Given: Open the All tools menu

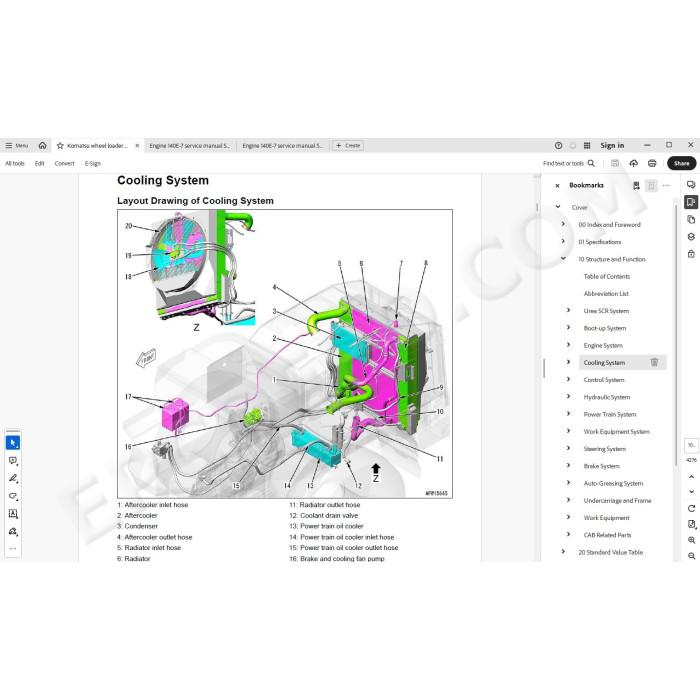Looking at the screenshot, I should click(15, 163).
